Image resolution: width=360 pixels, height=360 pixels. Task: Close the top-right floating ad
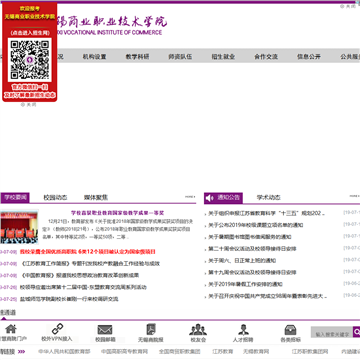pos(348,6)
